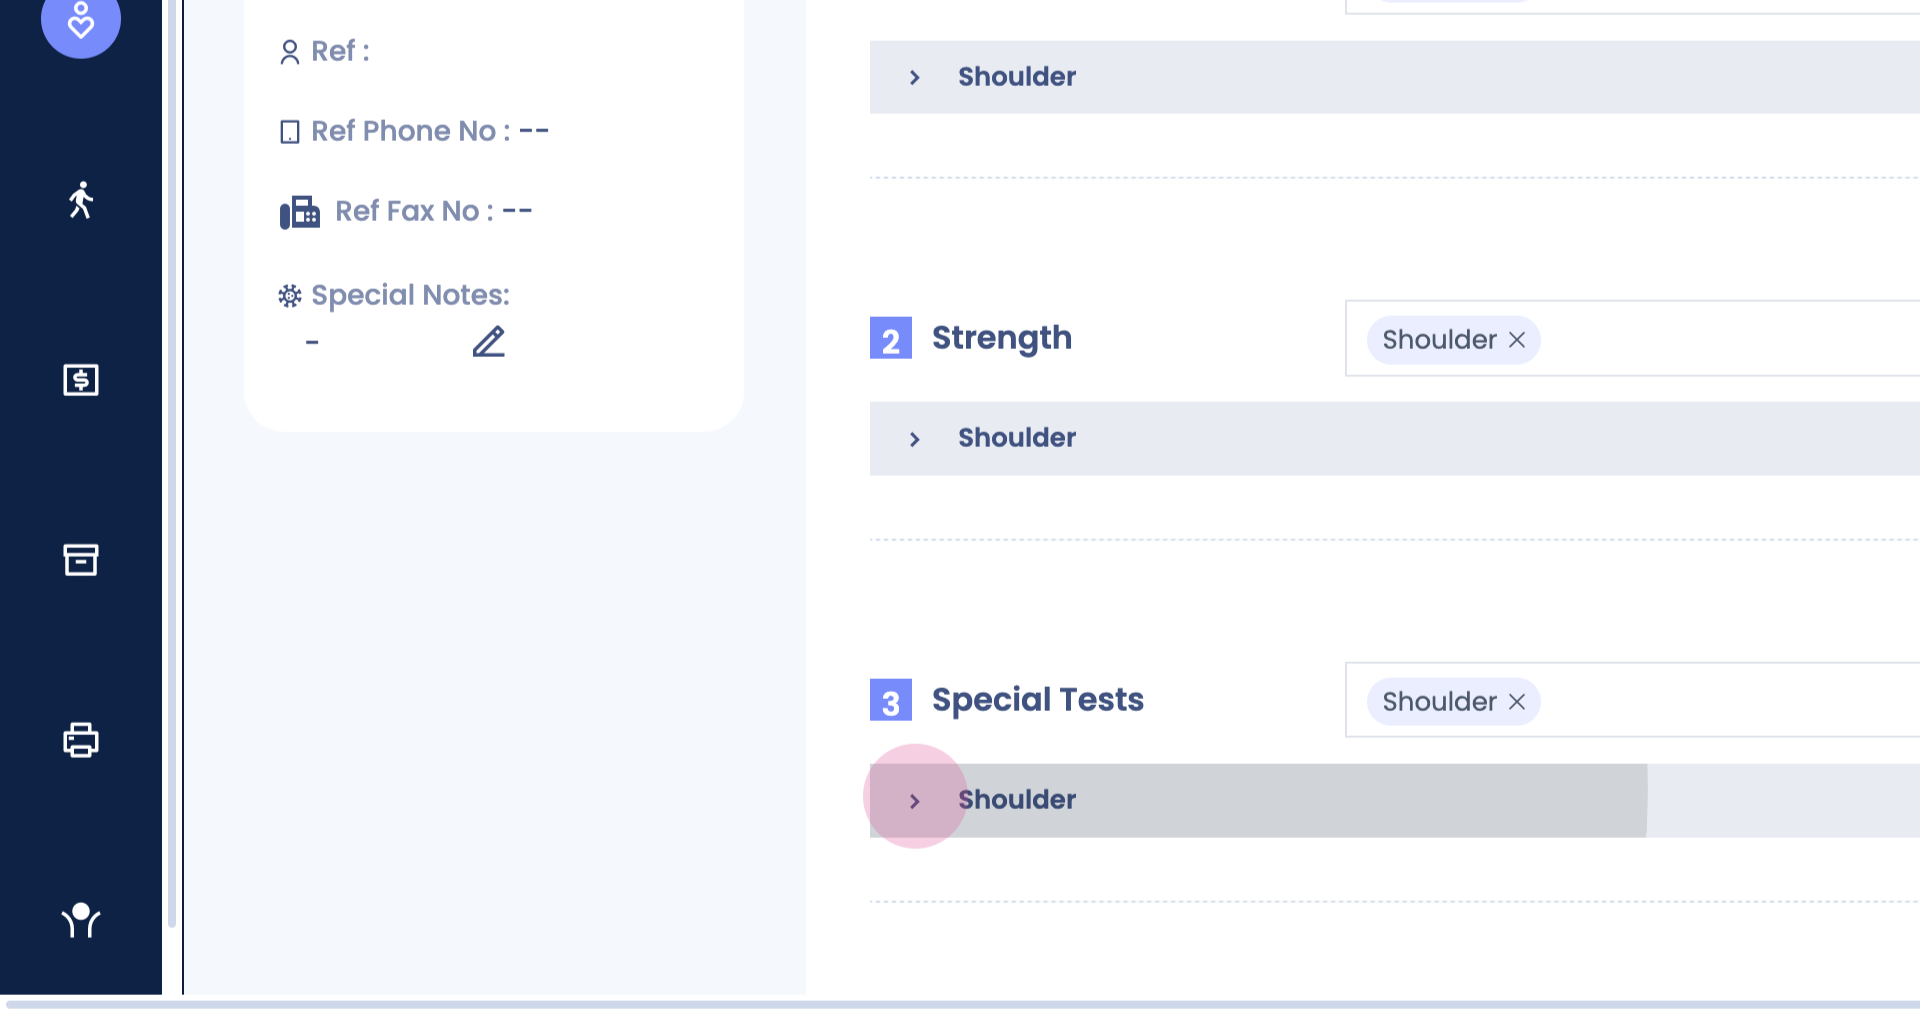The image size is (1920, 1014).
Task: Open the billing dollar icon in sidebar
Action: click(81, 380)
